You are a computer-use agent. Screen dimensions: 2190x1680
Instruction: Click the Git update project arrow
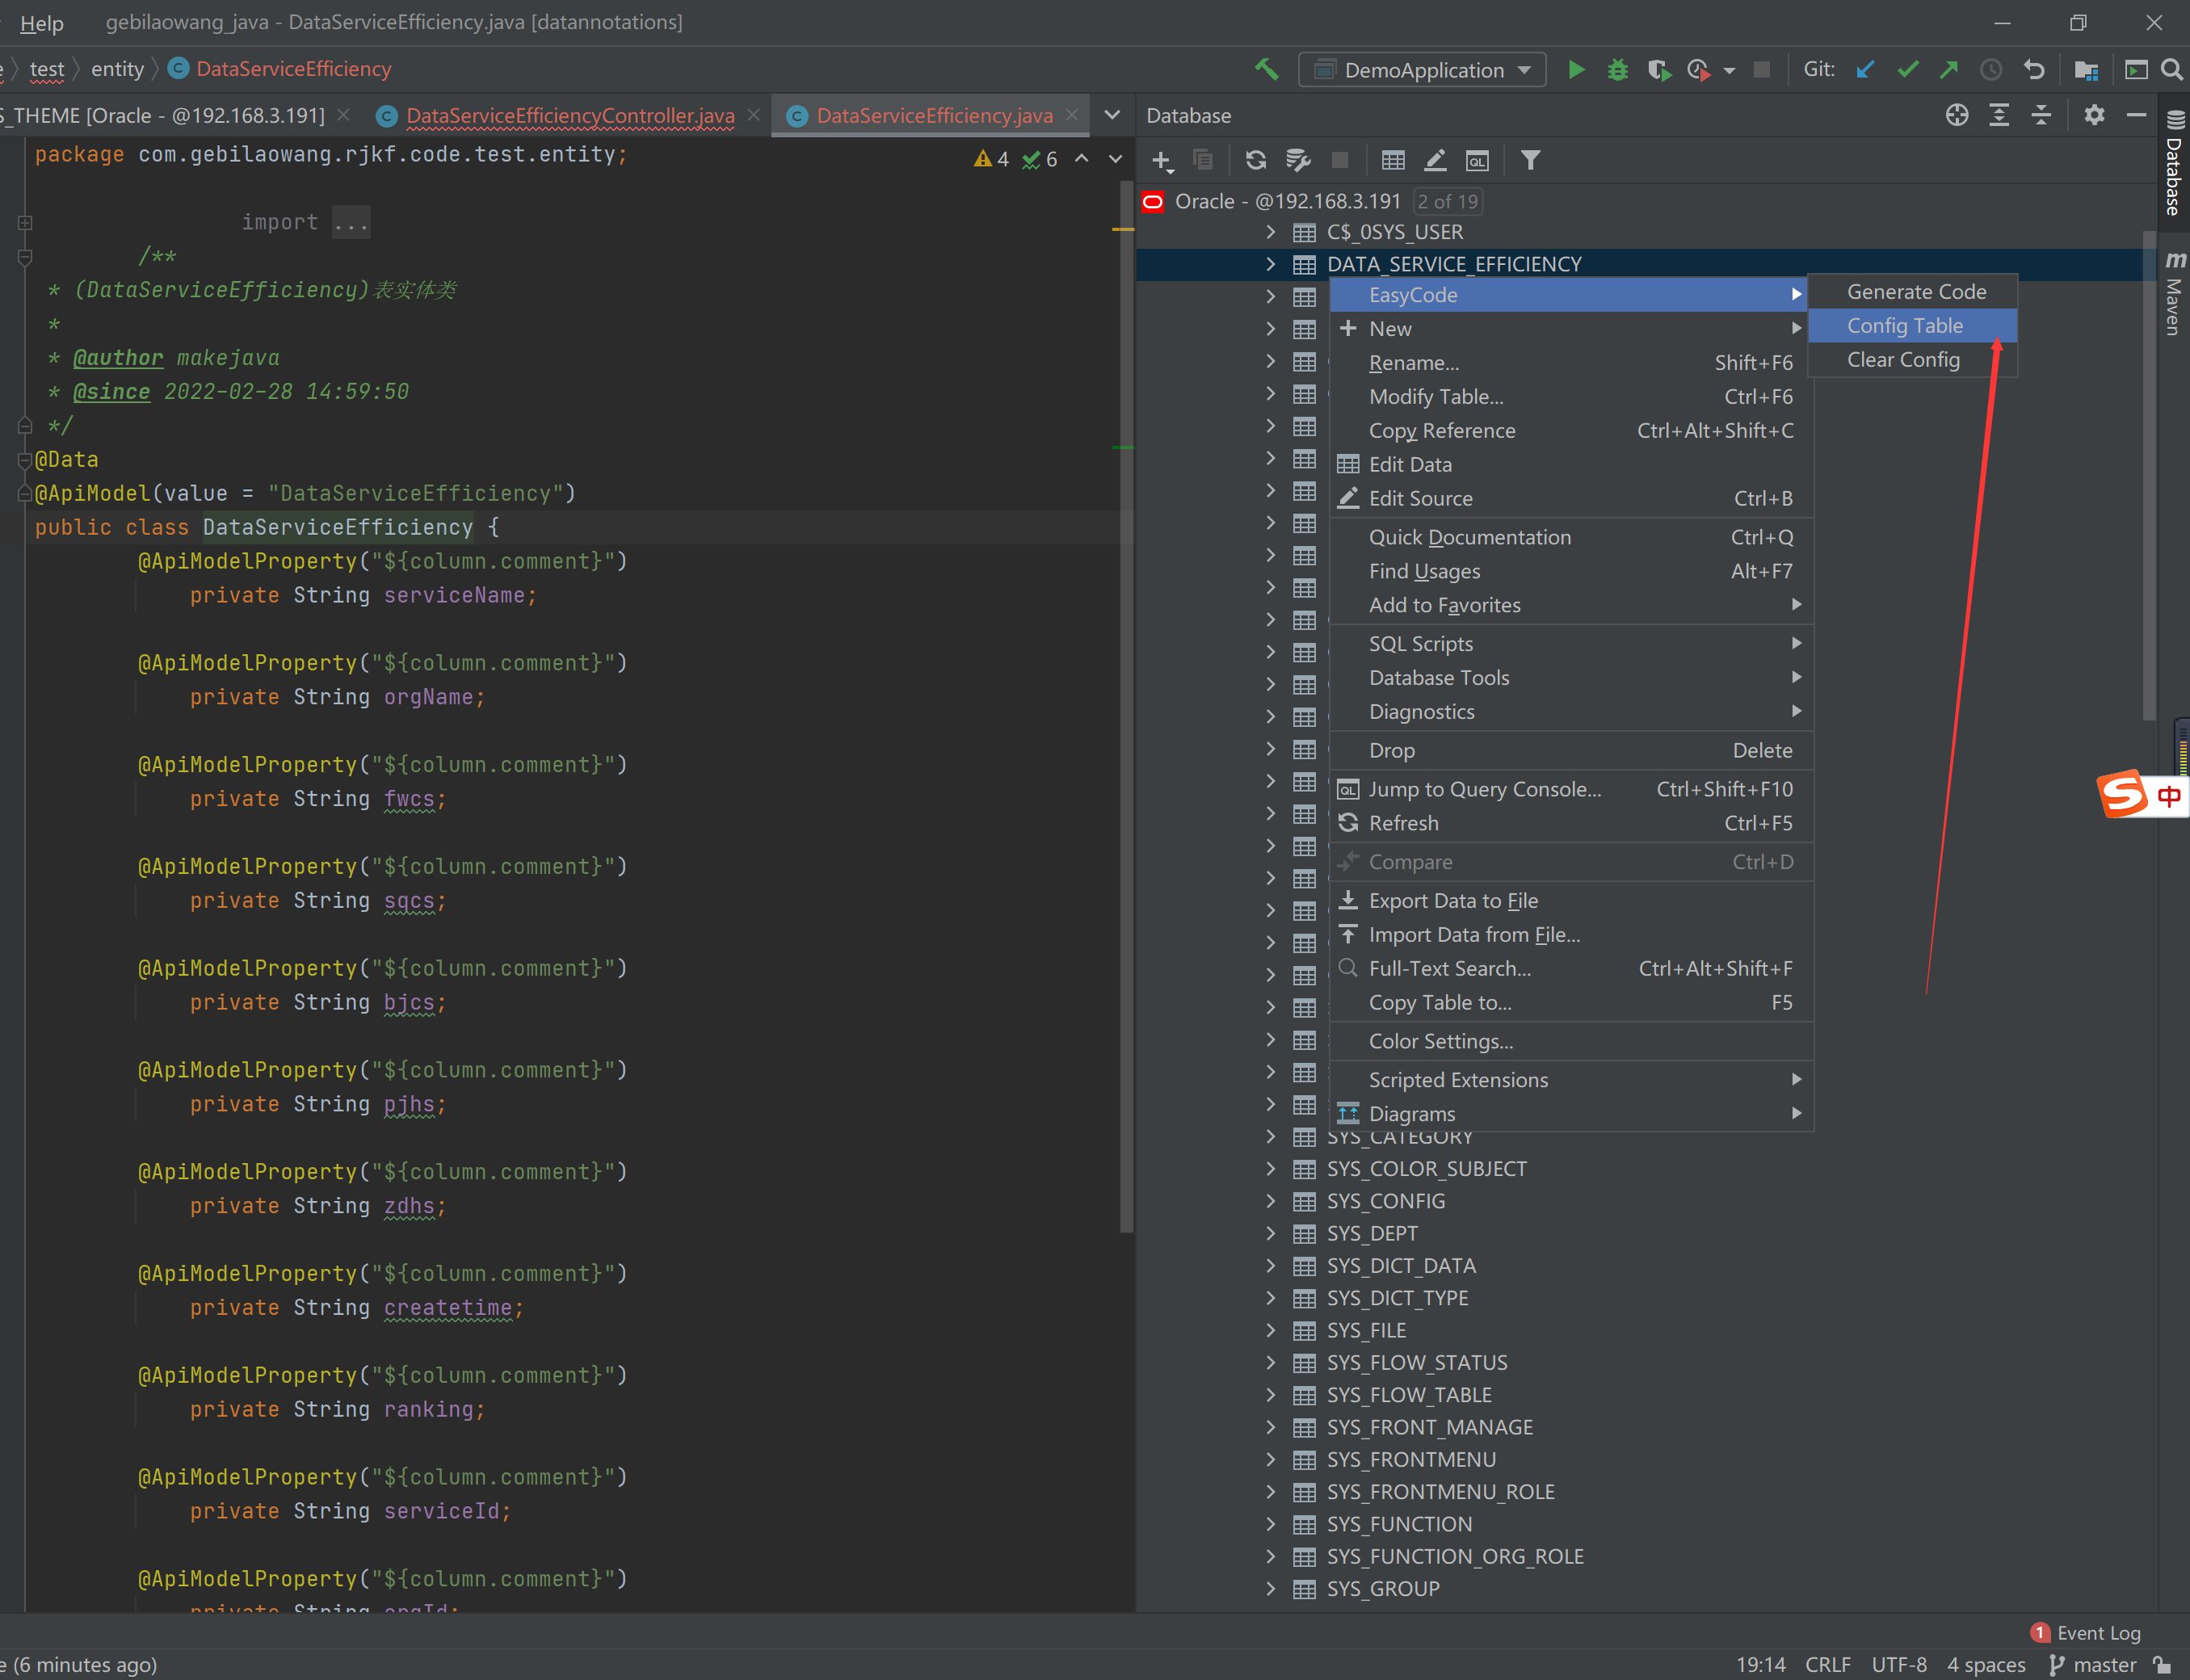pyautogui.click(x=1865, y=70)
